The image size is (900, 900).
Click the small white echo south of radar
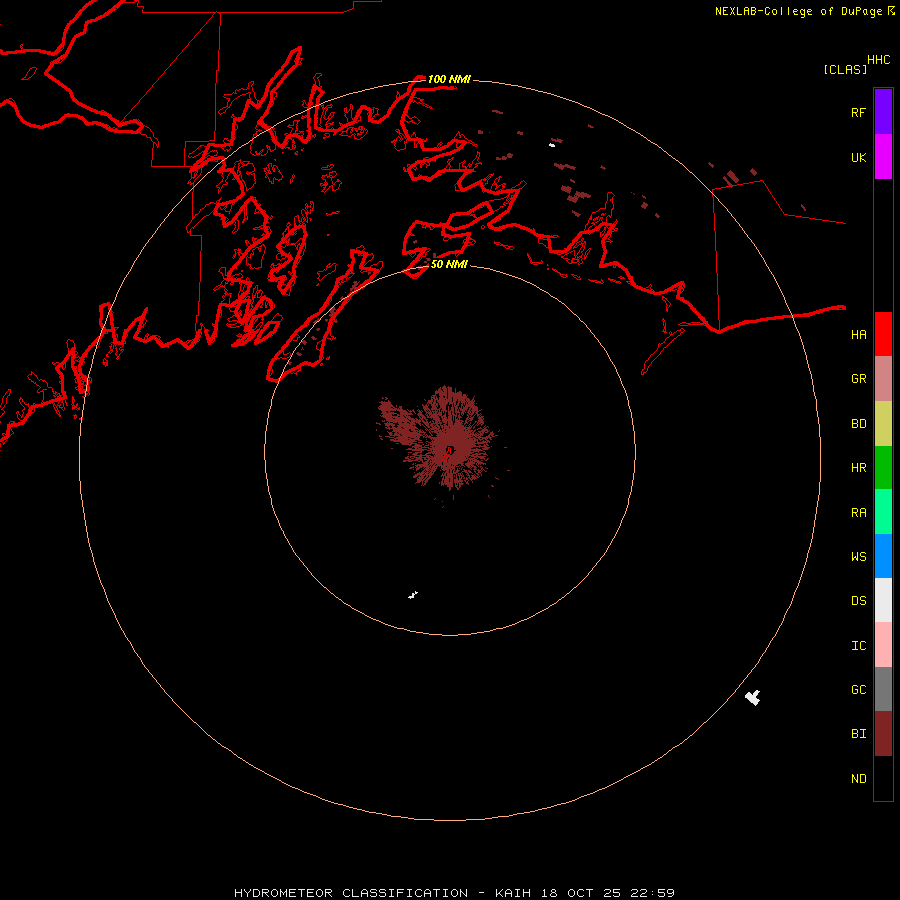(413, 595)
